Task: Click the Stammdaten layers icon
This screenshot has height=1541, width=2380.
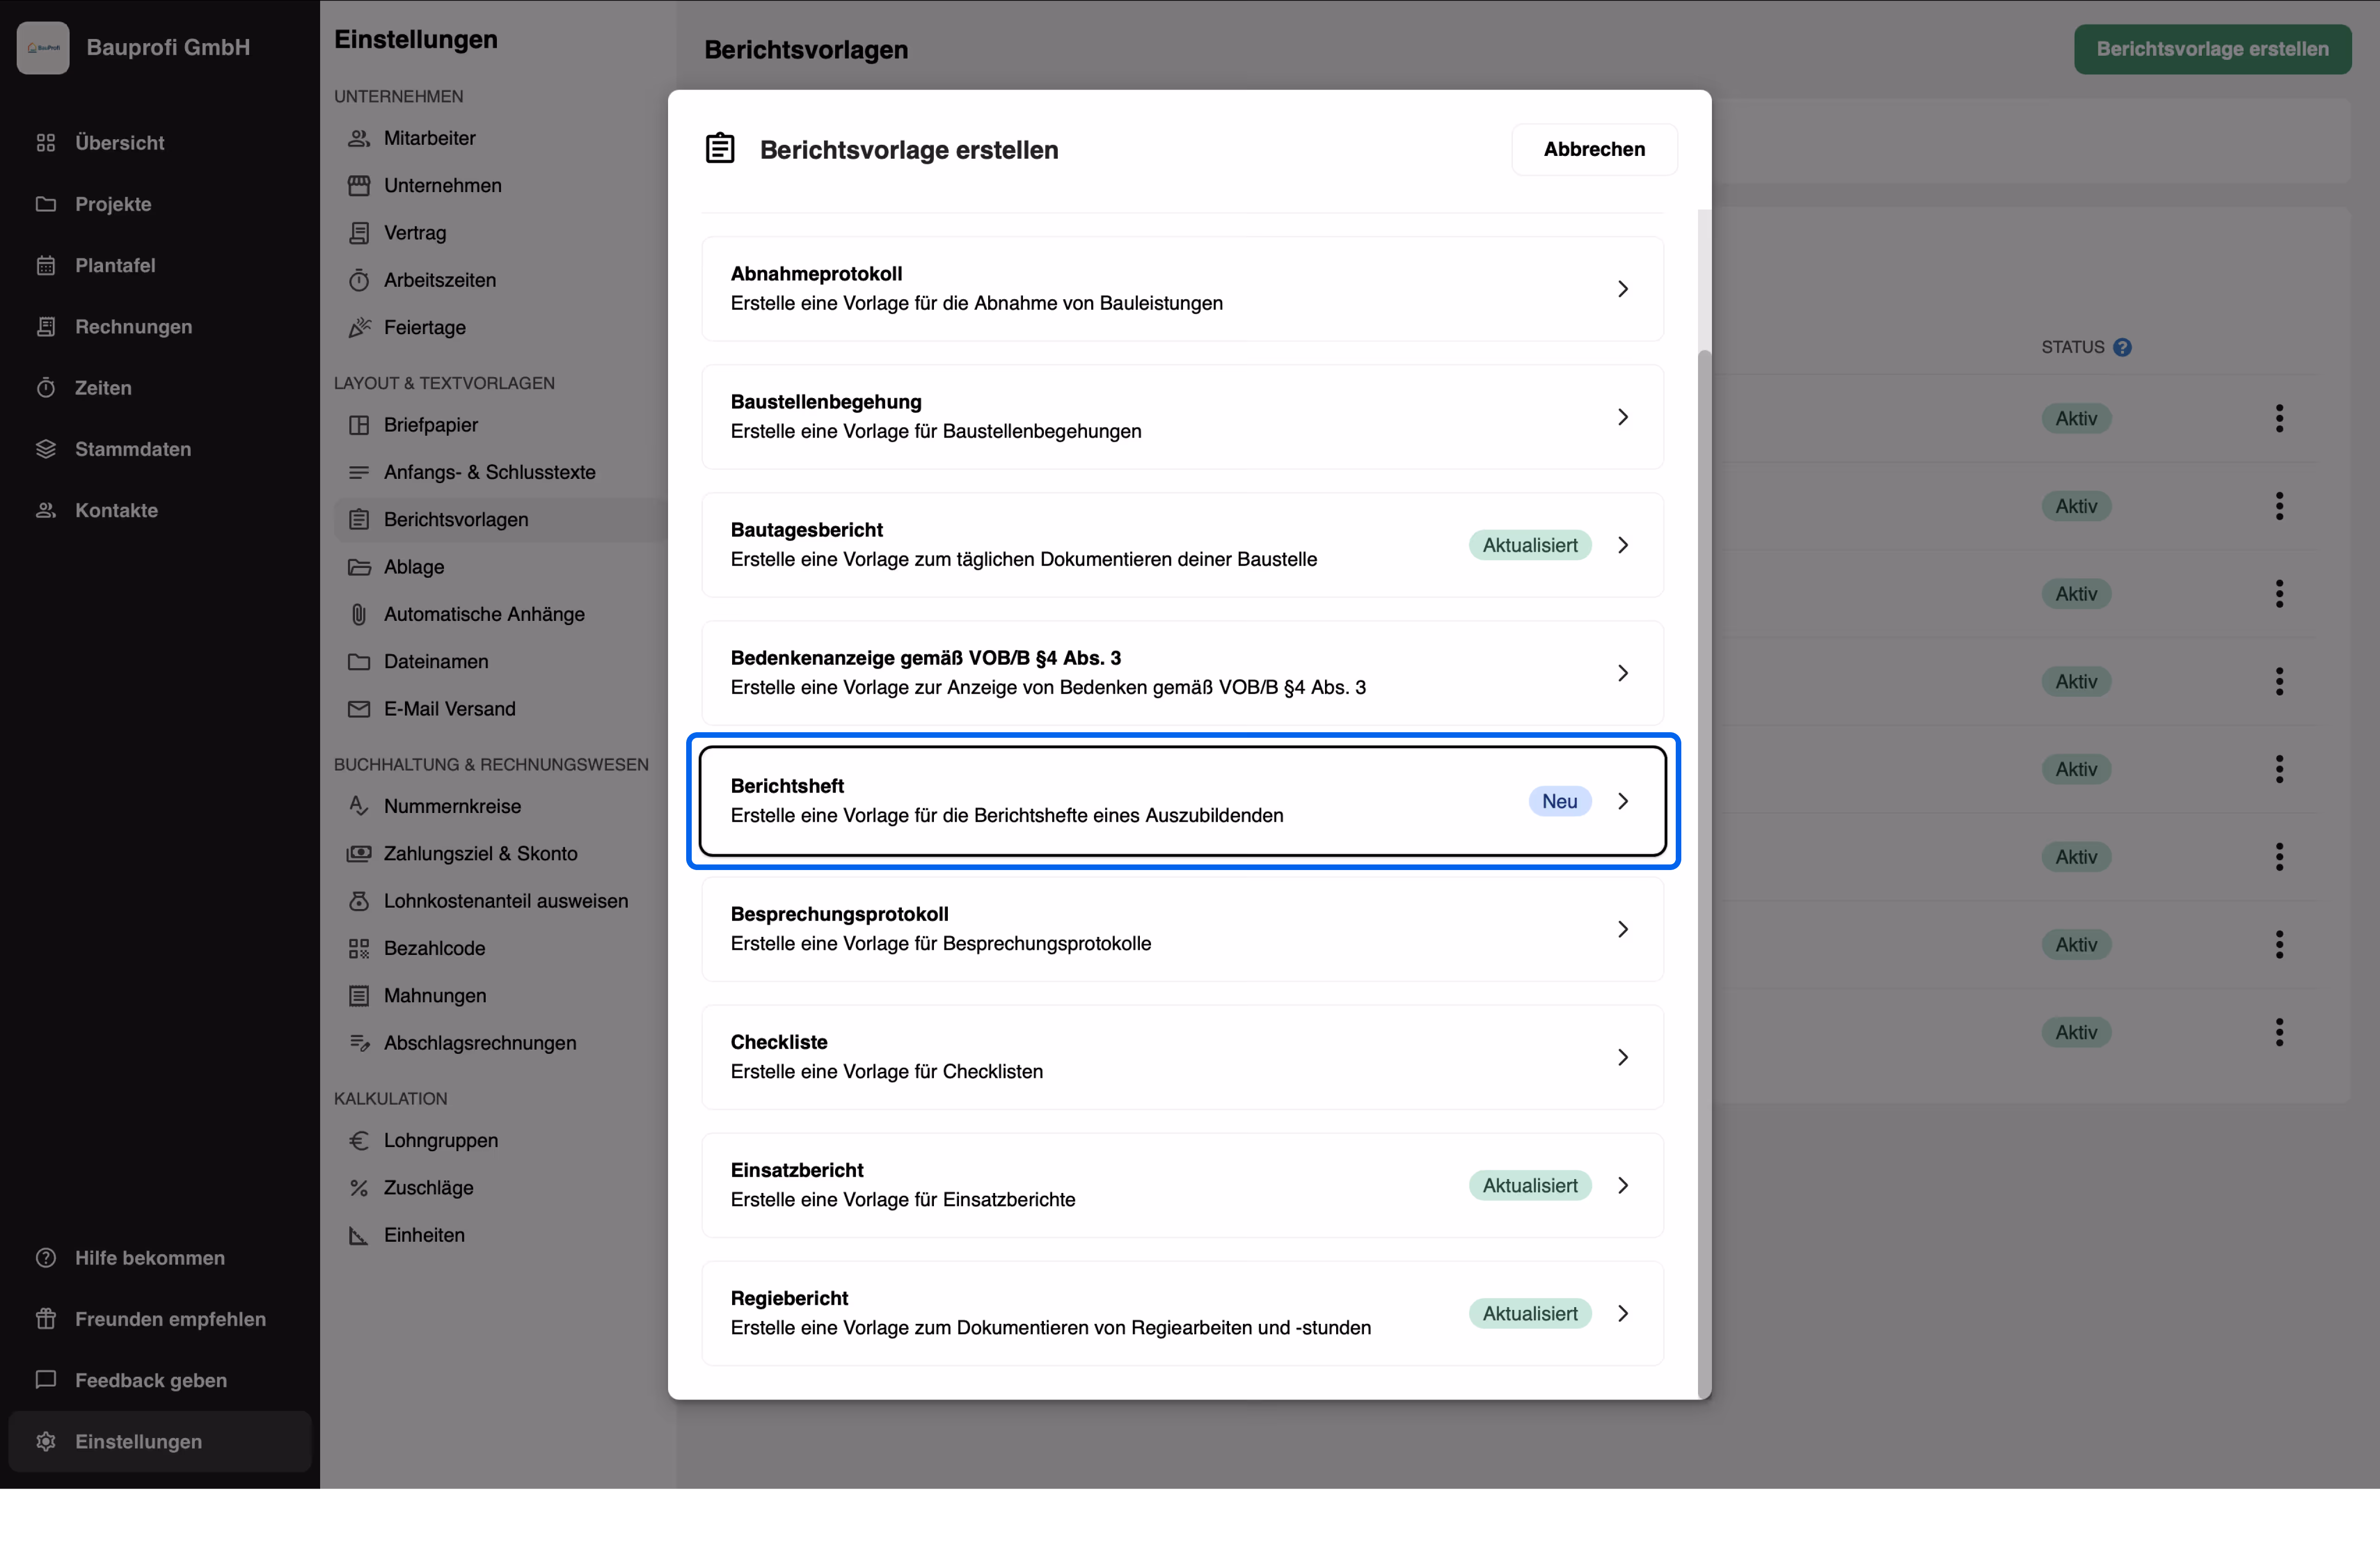Action: pos(46,449)
